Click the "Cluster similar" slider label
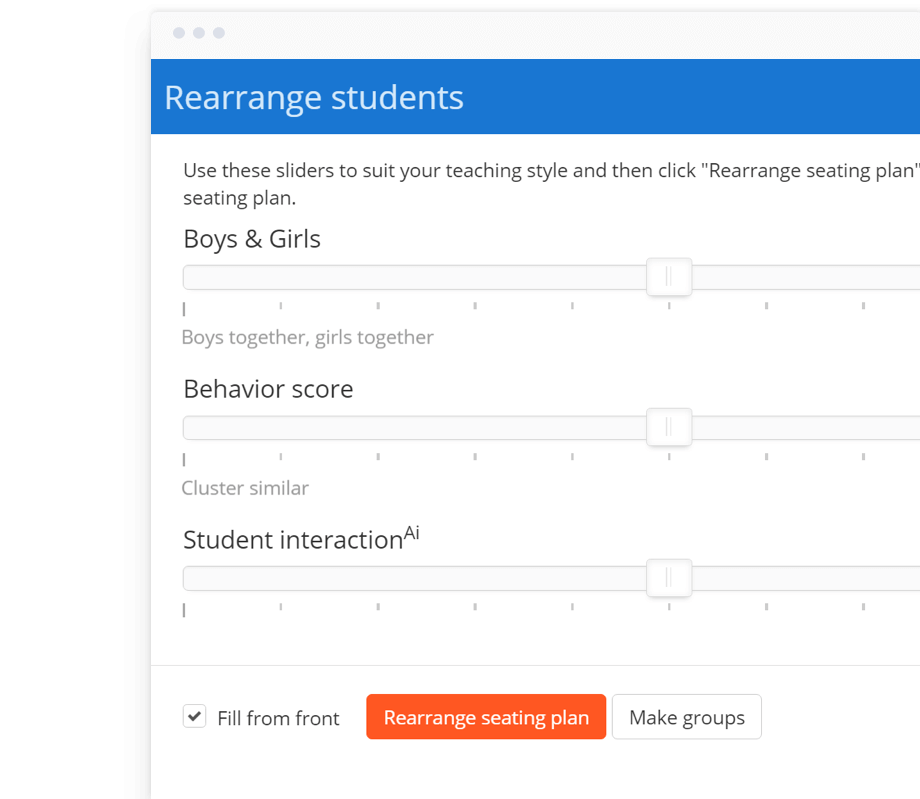Image resolution: width=920 pixels, height=799 pixels. tap(245, 488)
